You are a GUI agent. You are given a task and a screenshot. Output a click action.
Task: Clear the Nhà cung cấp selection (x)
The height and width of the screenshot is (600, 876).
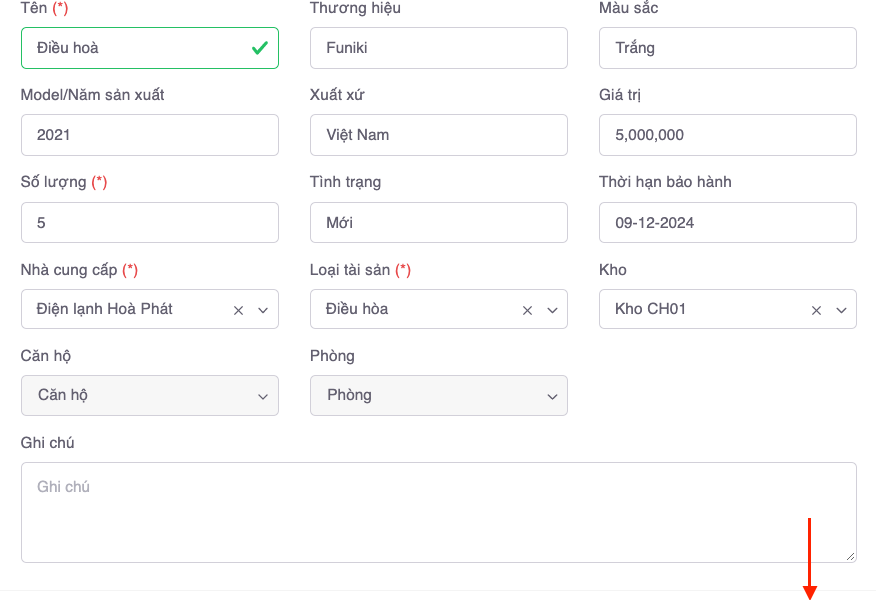coord(238,310)
